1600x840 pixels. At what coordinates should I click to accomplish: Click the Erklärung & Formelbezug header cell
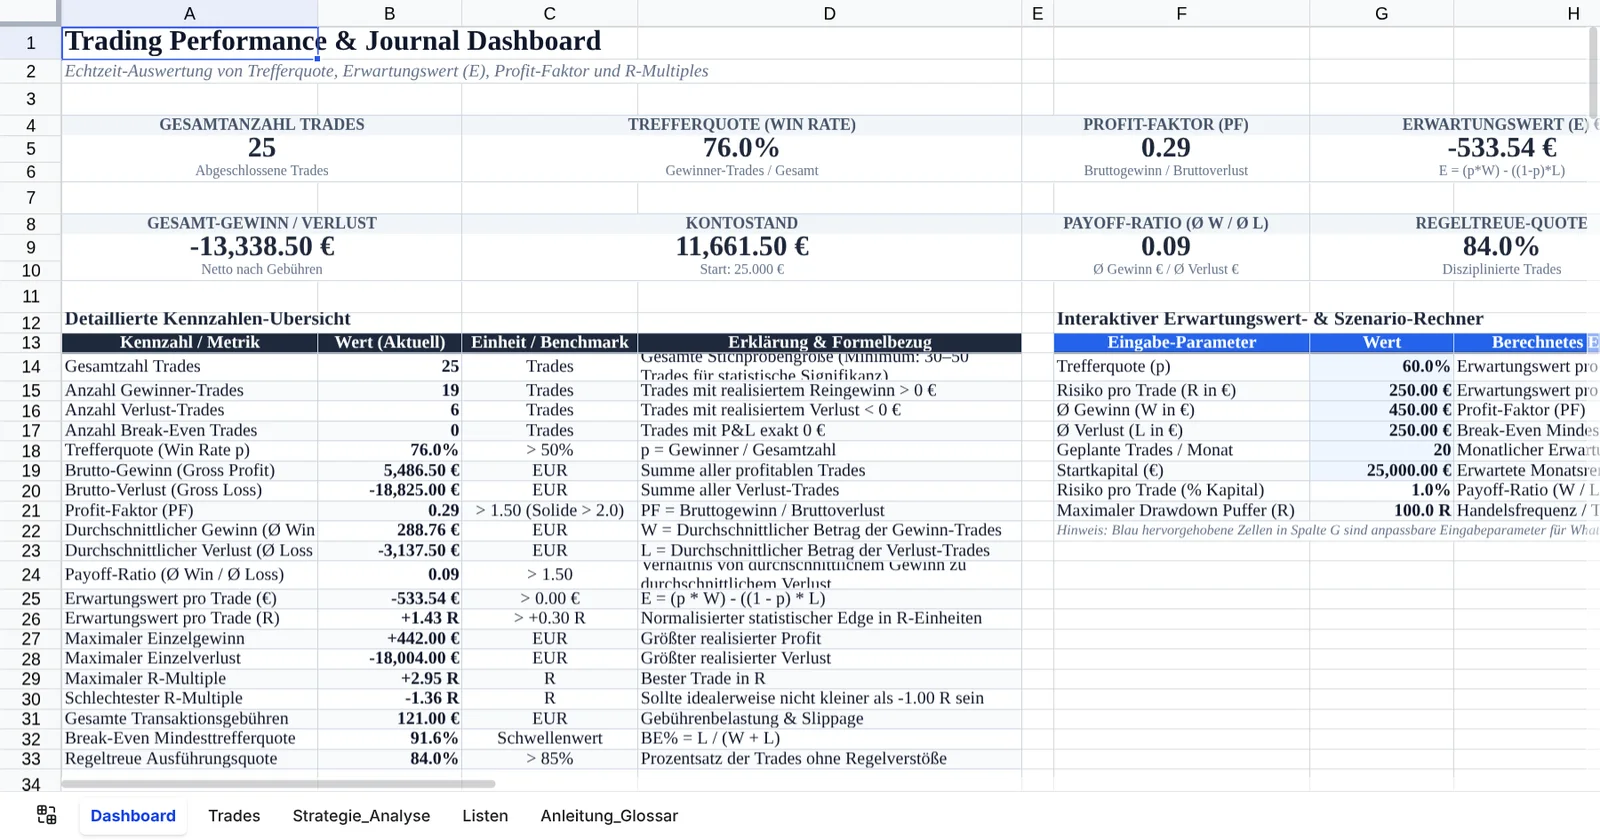(x=829, y=343)
